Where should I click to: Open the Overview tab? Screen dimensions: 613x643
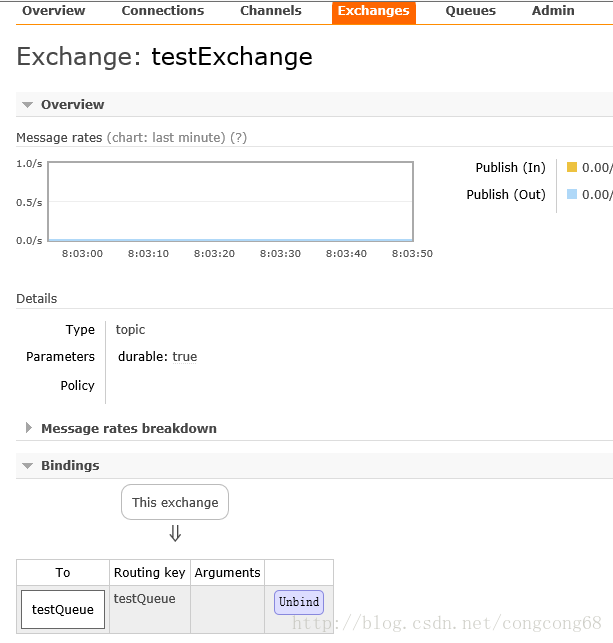(53, 11)
